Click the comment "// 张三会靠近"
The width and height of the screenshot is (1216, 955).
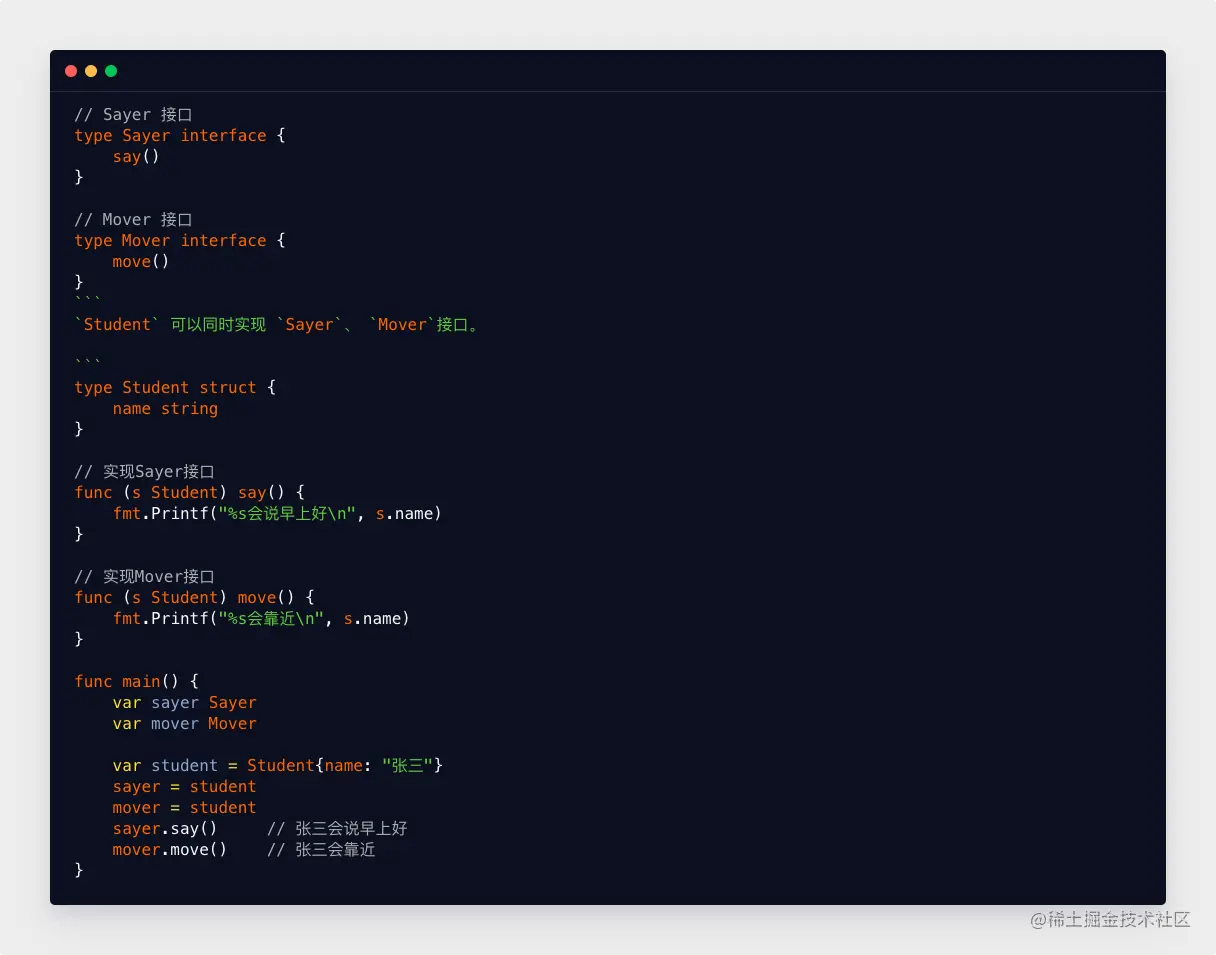(321, 850)
